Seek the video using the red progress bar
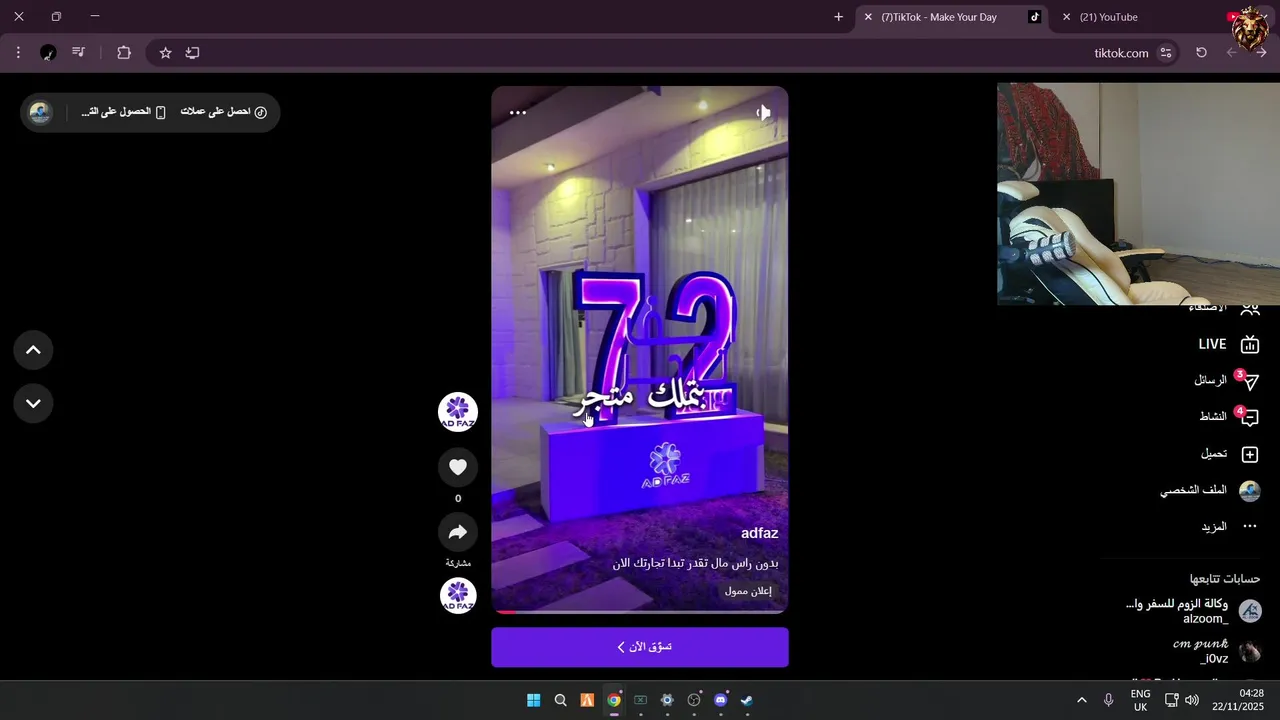Image resolution: width=1280 pixels, height=720 pixels. click(640, 611)
